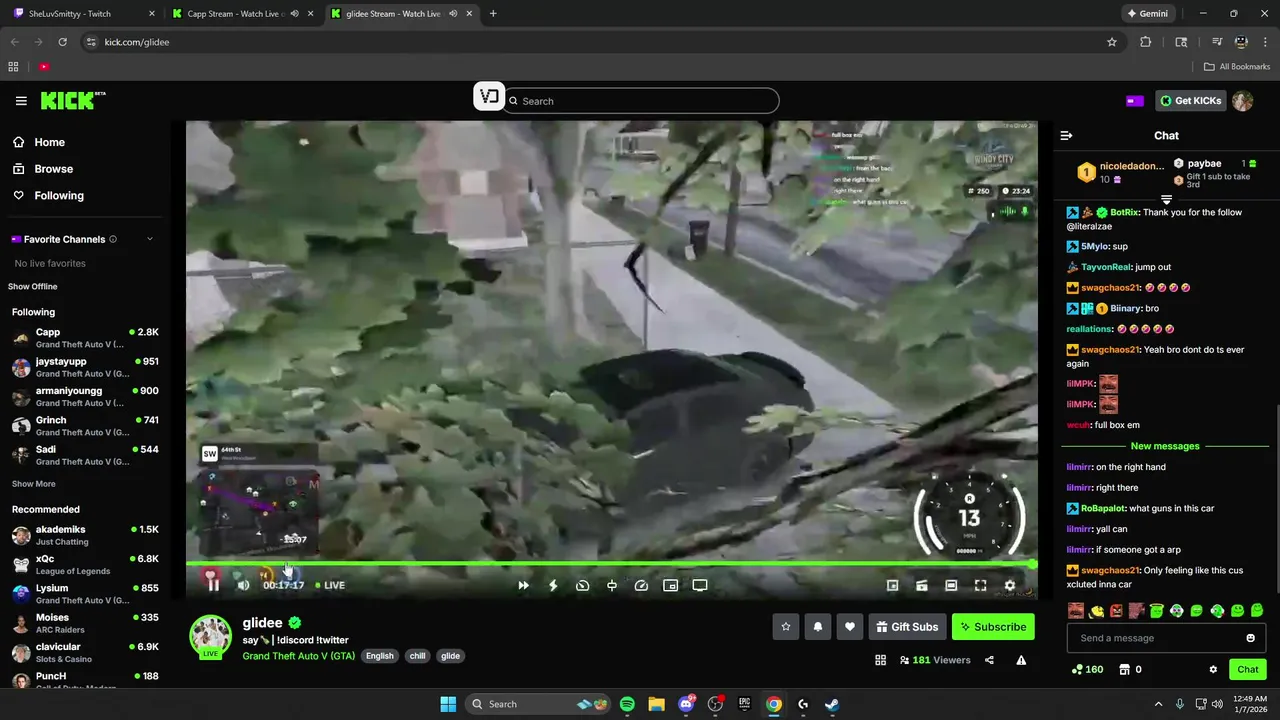Click the green Chat send button
This screenshot has width=1280, height=720.
pos(1248,669)
